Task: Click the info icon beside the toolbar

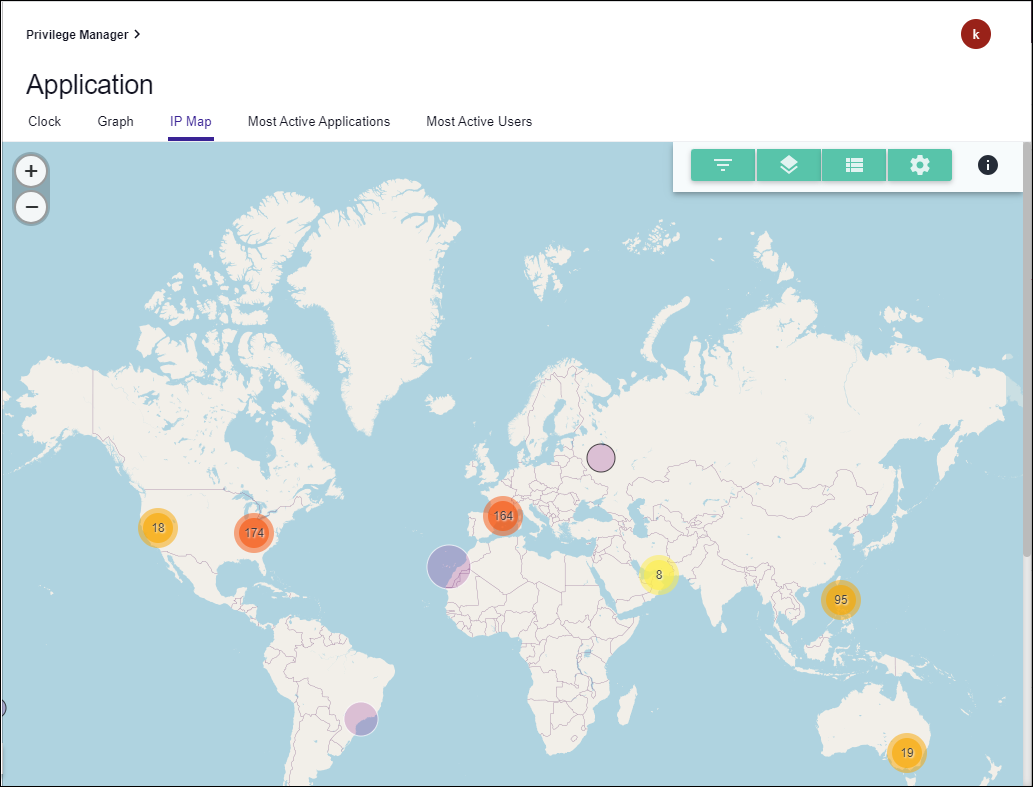Action: 987,165
